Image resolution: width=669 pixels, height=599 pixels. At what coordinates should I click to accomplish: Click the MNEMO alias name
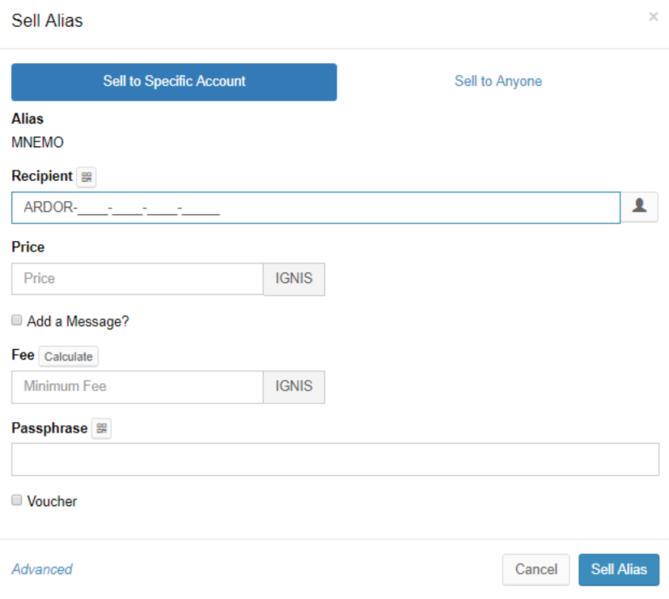click(x=37, y=142)
